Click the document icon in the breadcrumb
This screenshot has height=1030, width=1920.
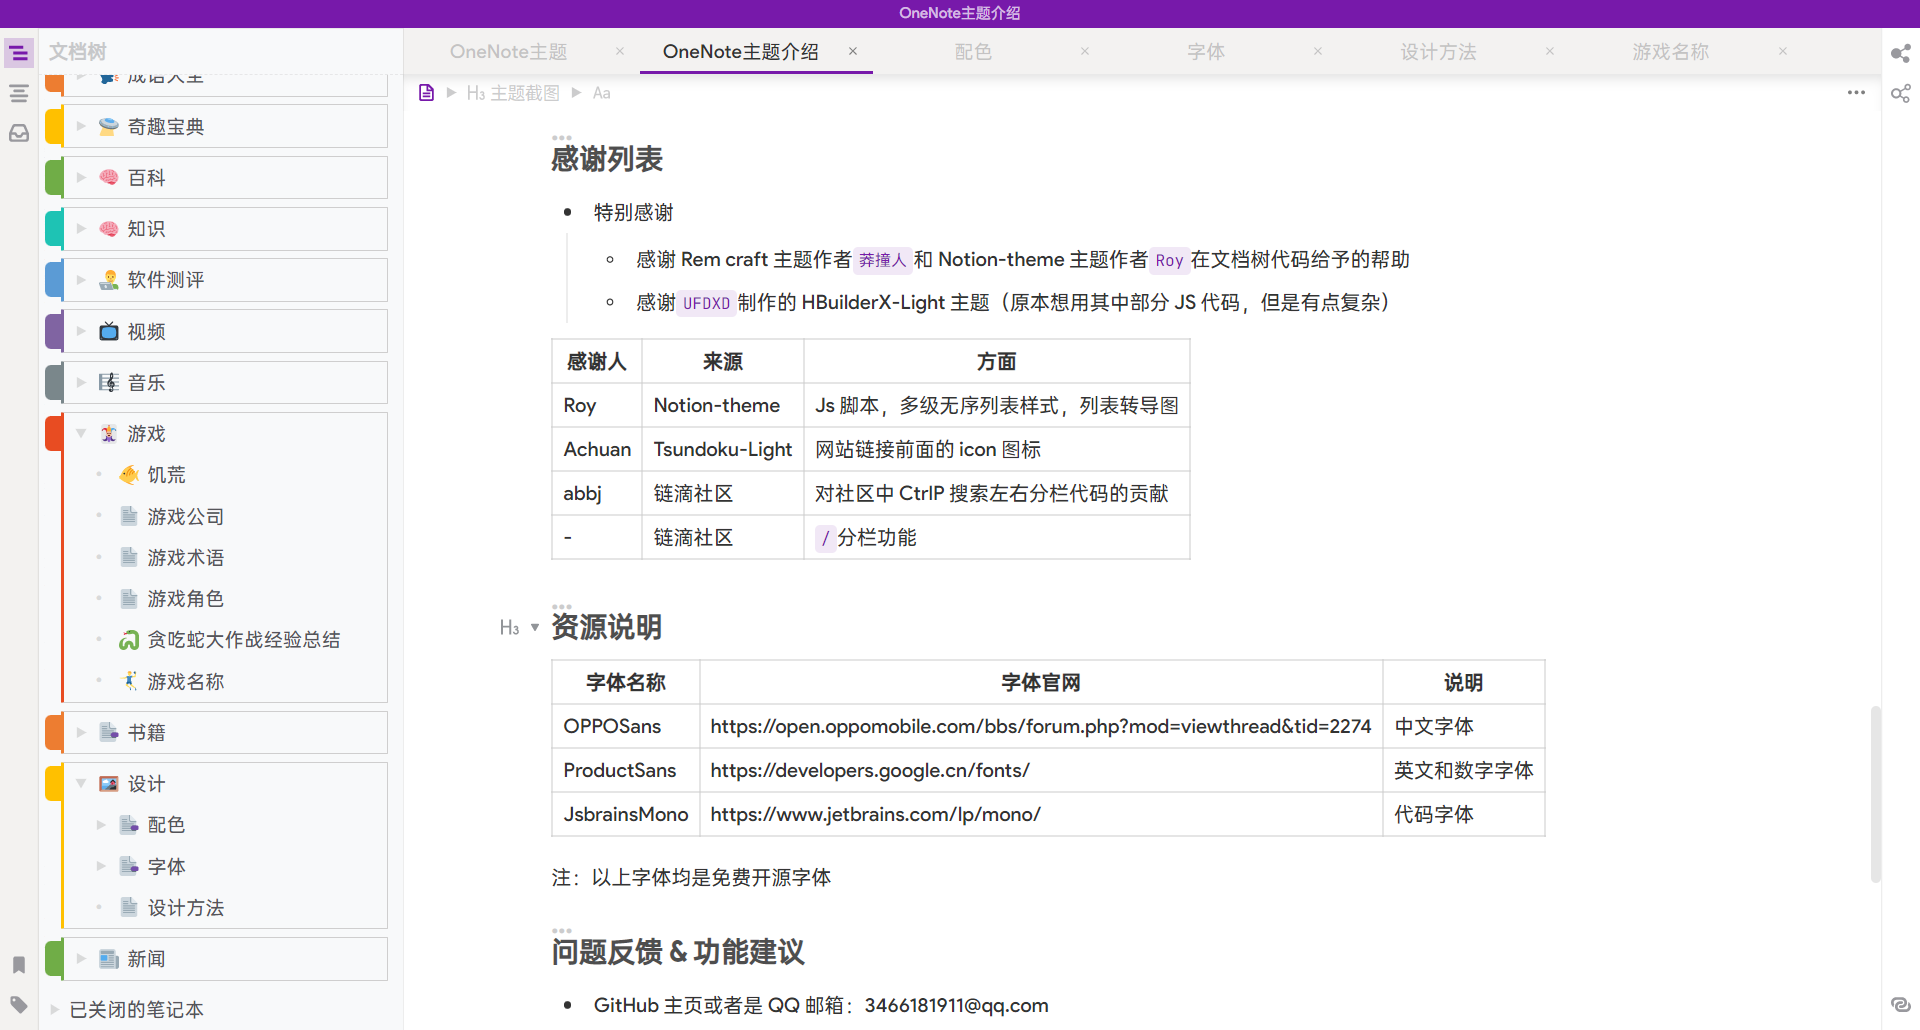click(427, 93)
